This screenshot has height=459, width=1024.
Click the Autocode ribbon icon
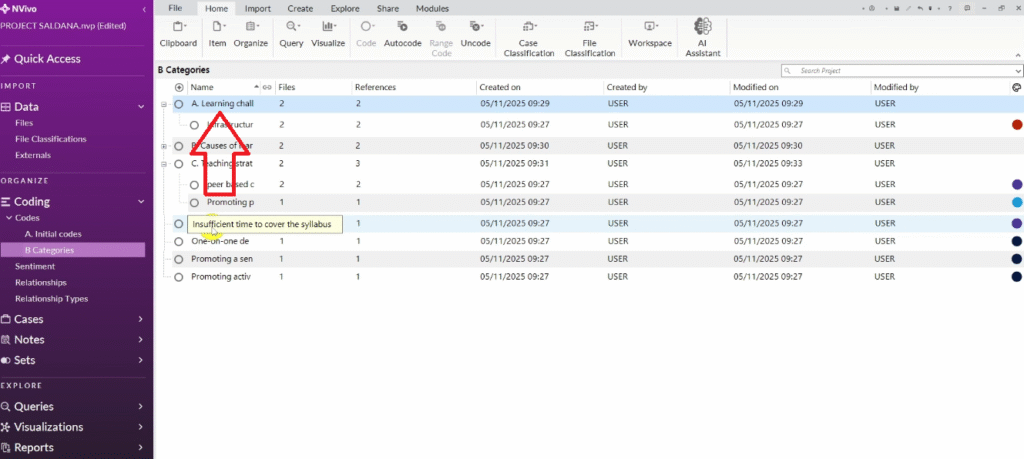point(403,32)
